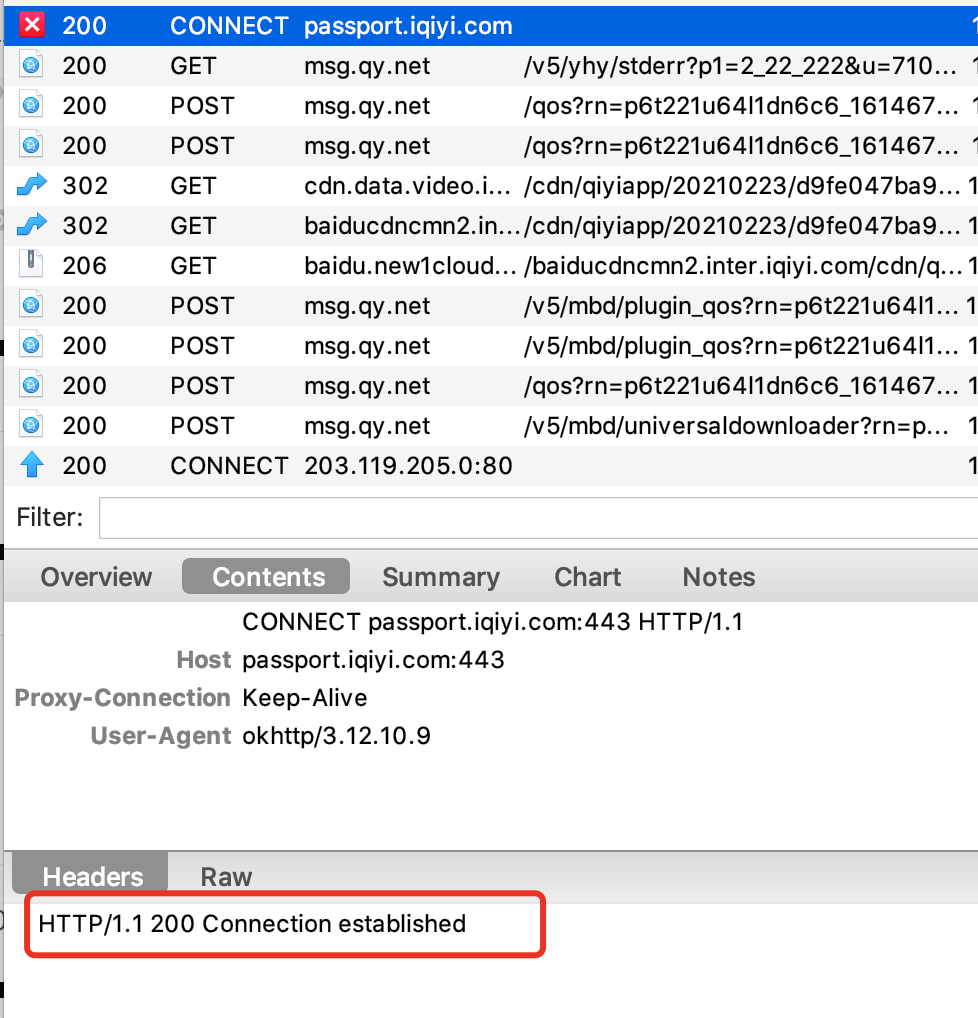This screenshot has width=978, height=1018.
Task: Click CONNECT method in passport.iqiyi.com row
Action: coord(229,26)
